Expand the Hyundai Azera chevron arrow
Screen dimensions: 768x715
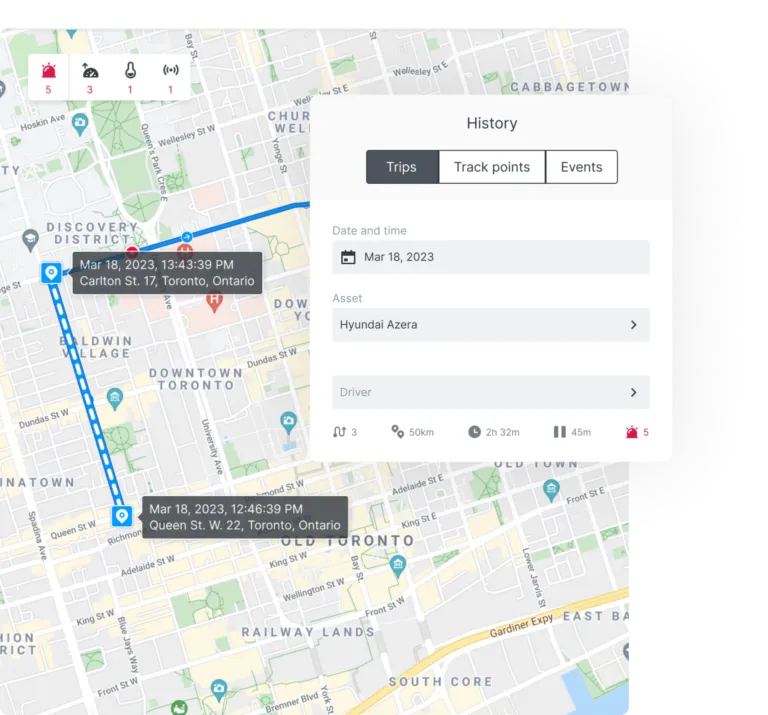[x=633, y=325]
